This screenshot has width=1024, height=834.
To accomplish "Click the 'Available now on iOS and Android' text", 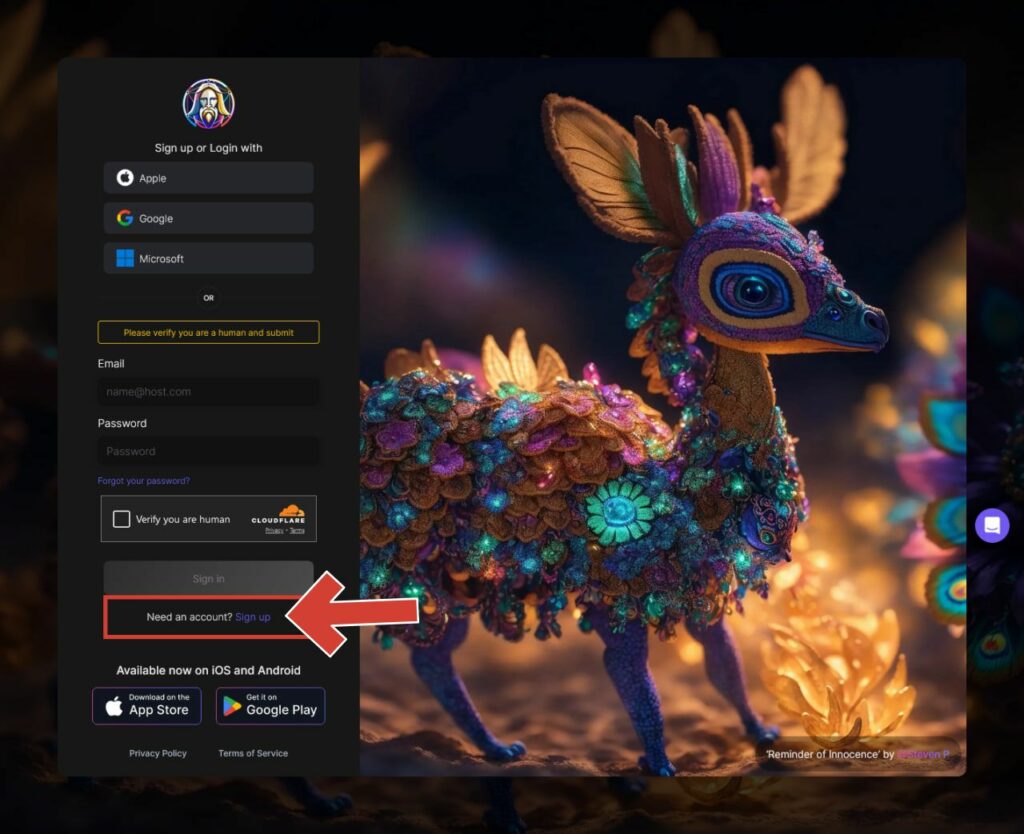I will [x=208, y=670].
